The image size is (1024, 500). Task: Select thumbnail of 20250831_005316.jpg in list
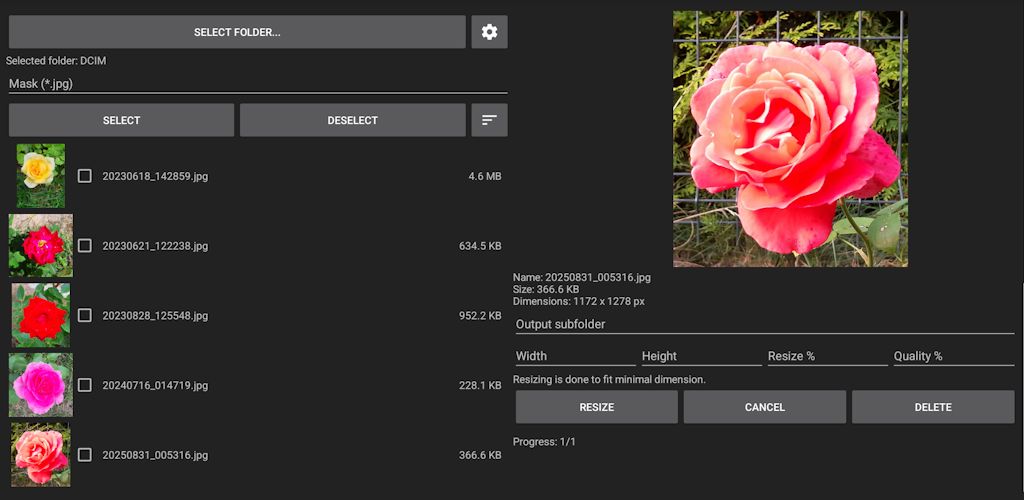click(40, 455)
